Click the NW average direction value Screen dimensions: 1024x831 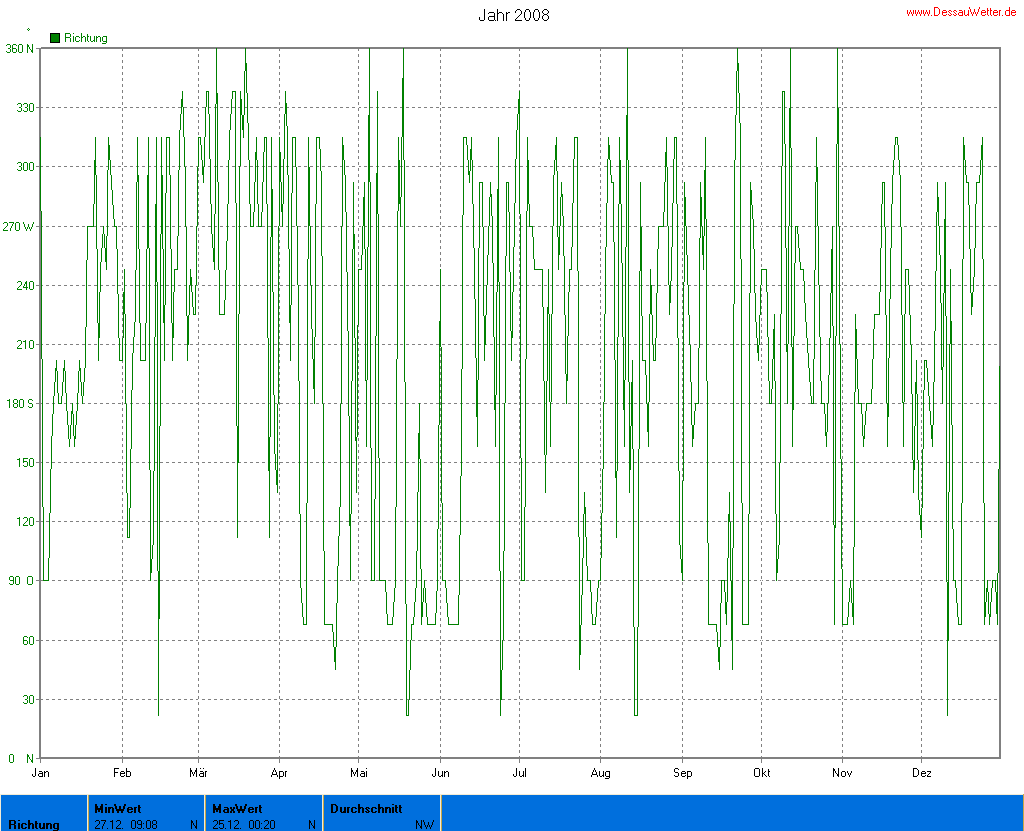click(x=424, y=825)
